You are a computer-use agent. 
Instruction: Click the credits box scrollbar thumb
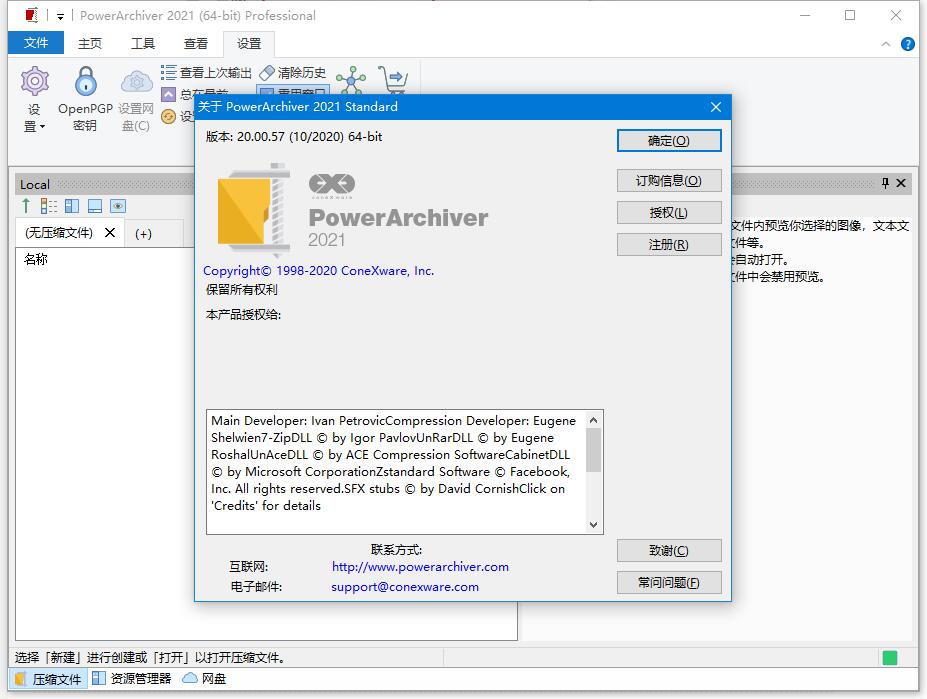pos(594,449)
